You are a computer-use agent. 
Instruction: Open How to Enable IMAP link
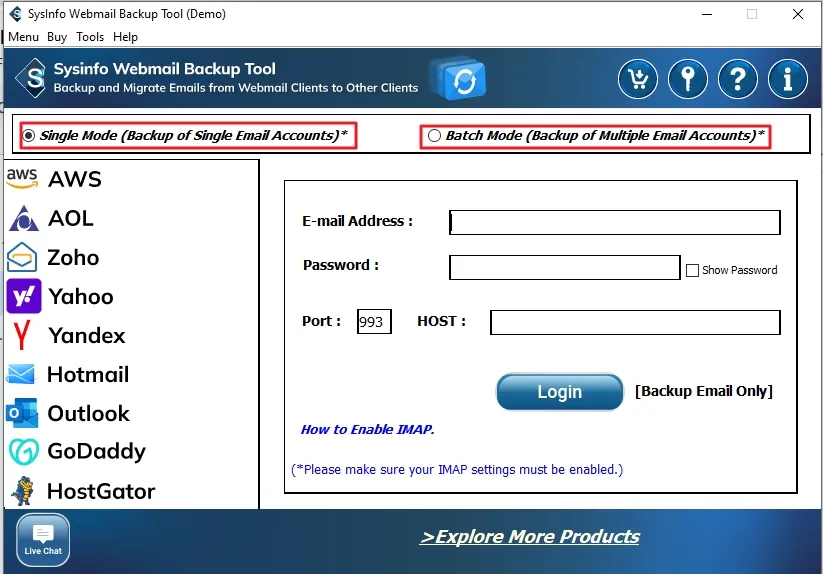click(367, 430)
